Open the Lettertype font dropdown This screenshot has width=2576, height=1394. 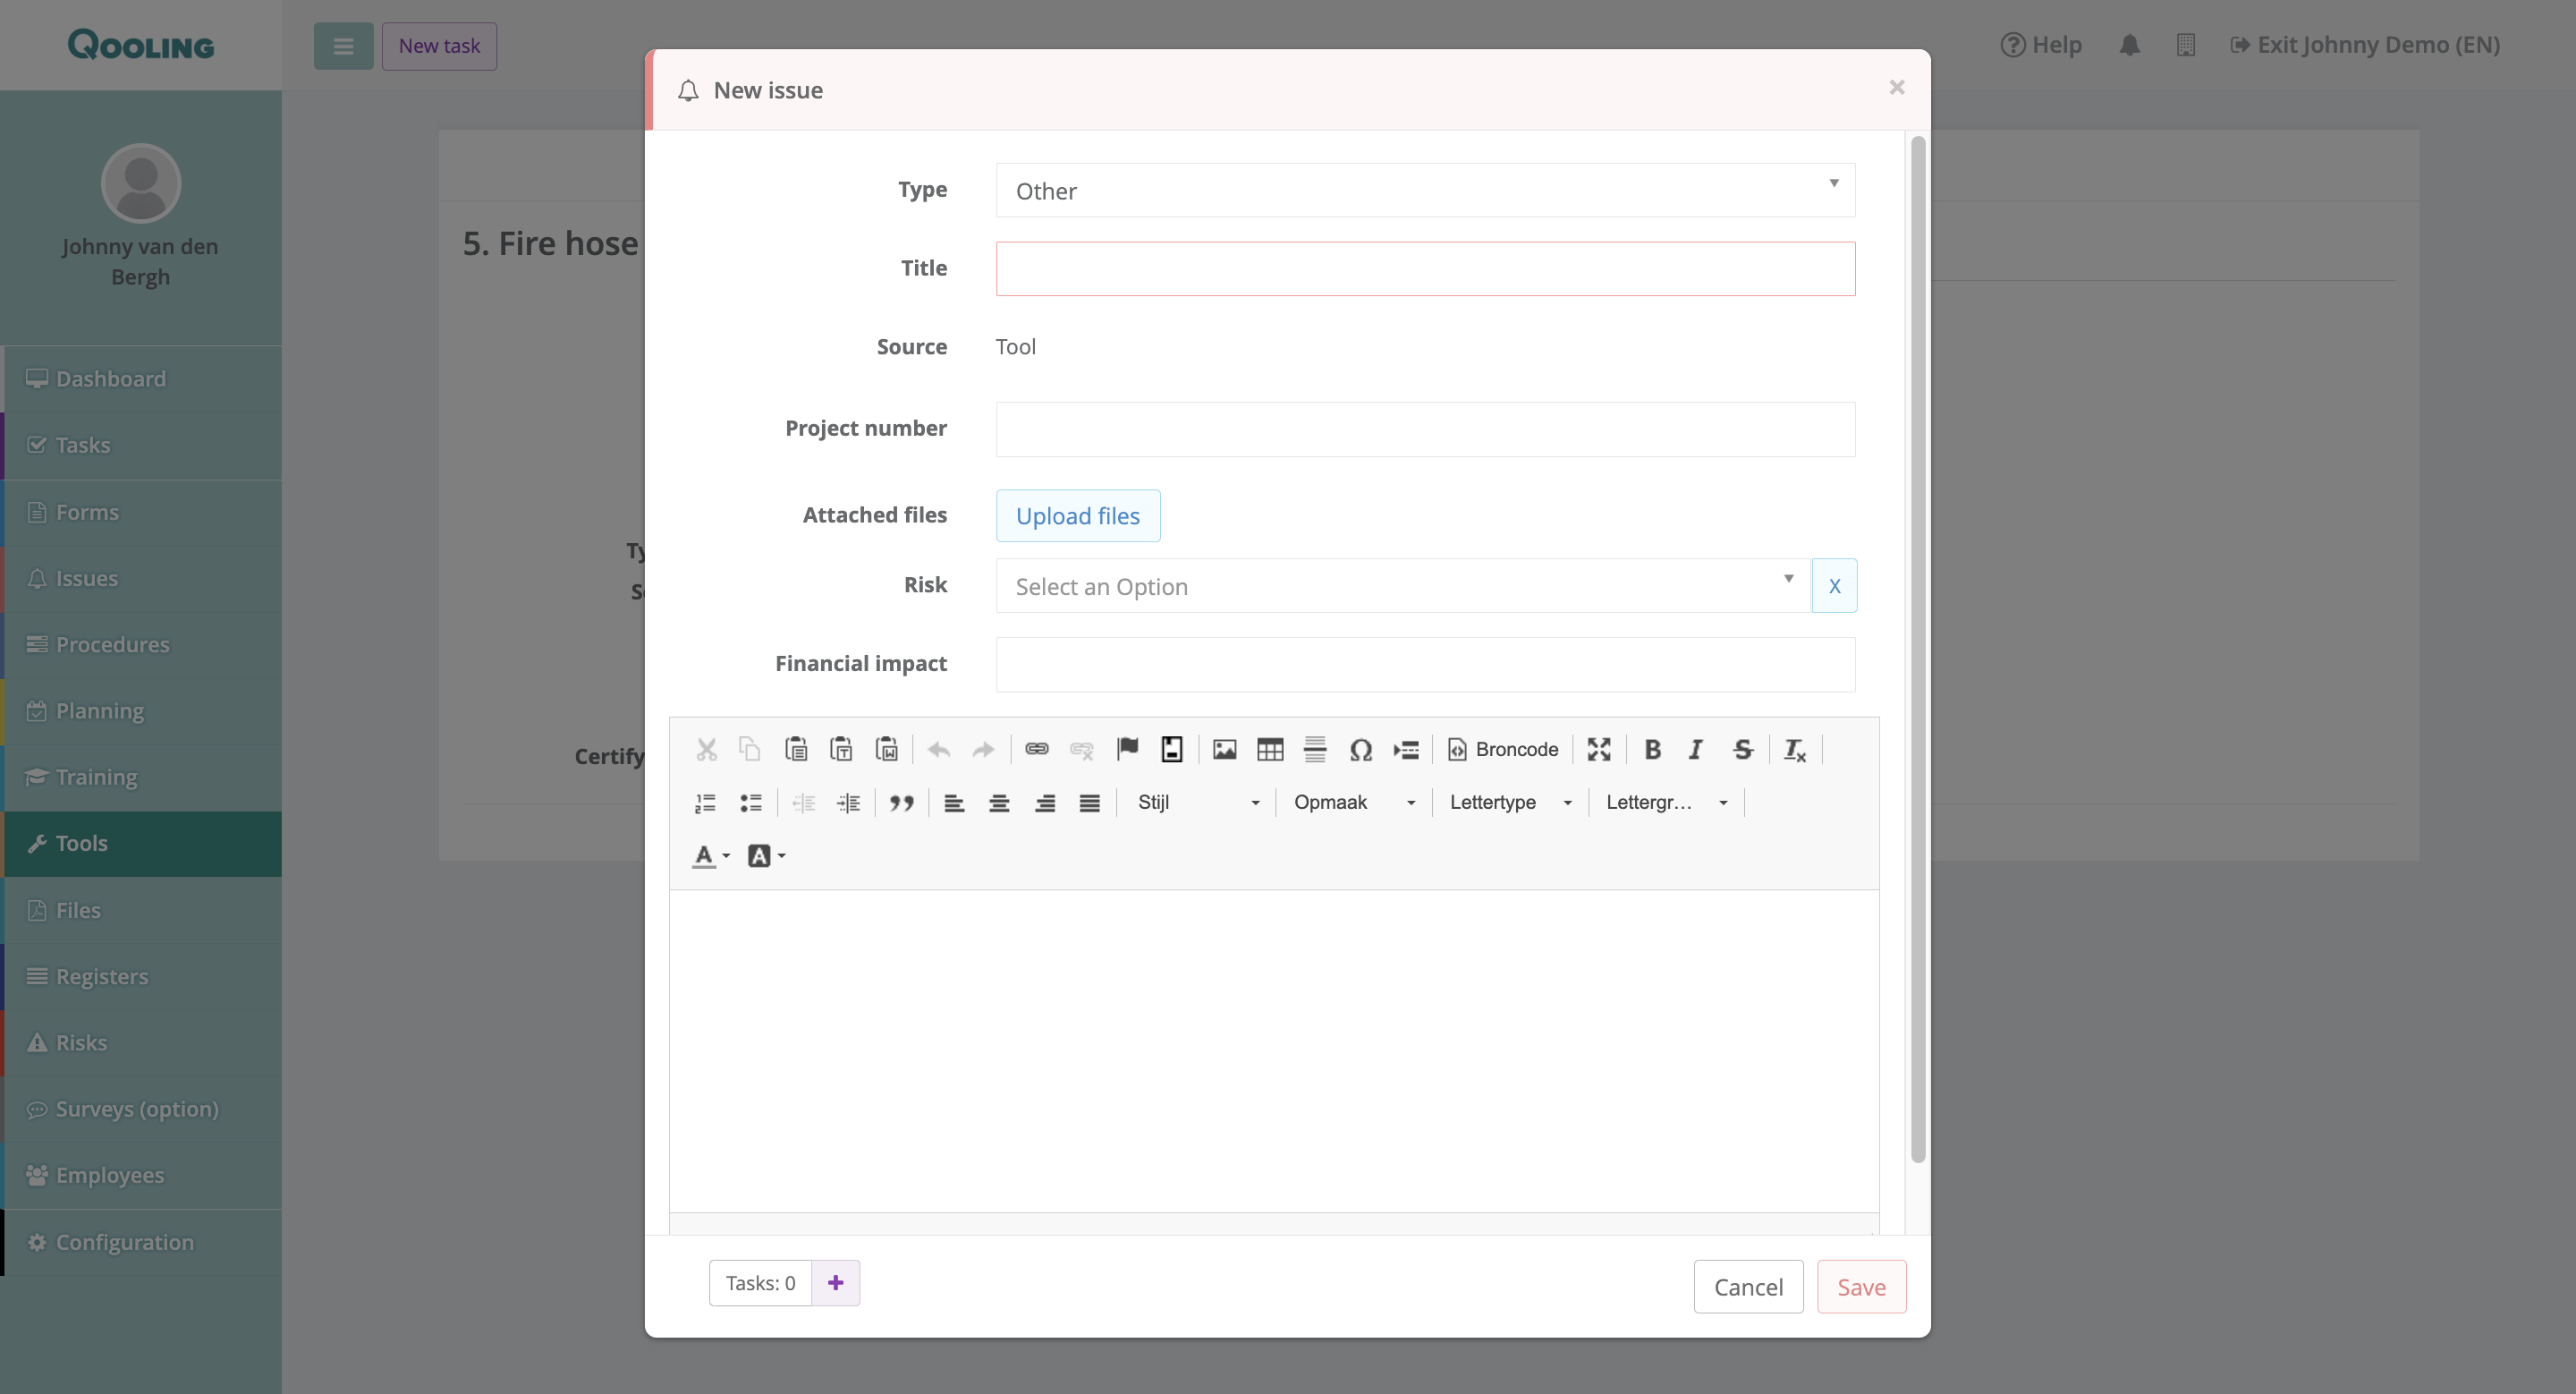point(1510,803)
